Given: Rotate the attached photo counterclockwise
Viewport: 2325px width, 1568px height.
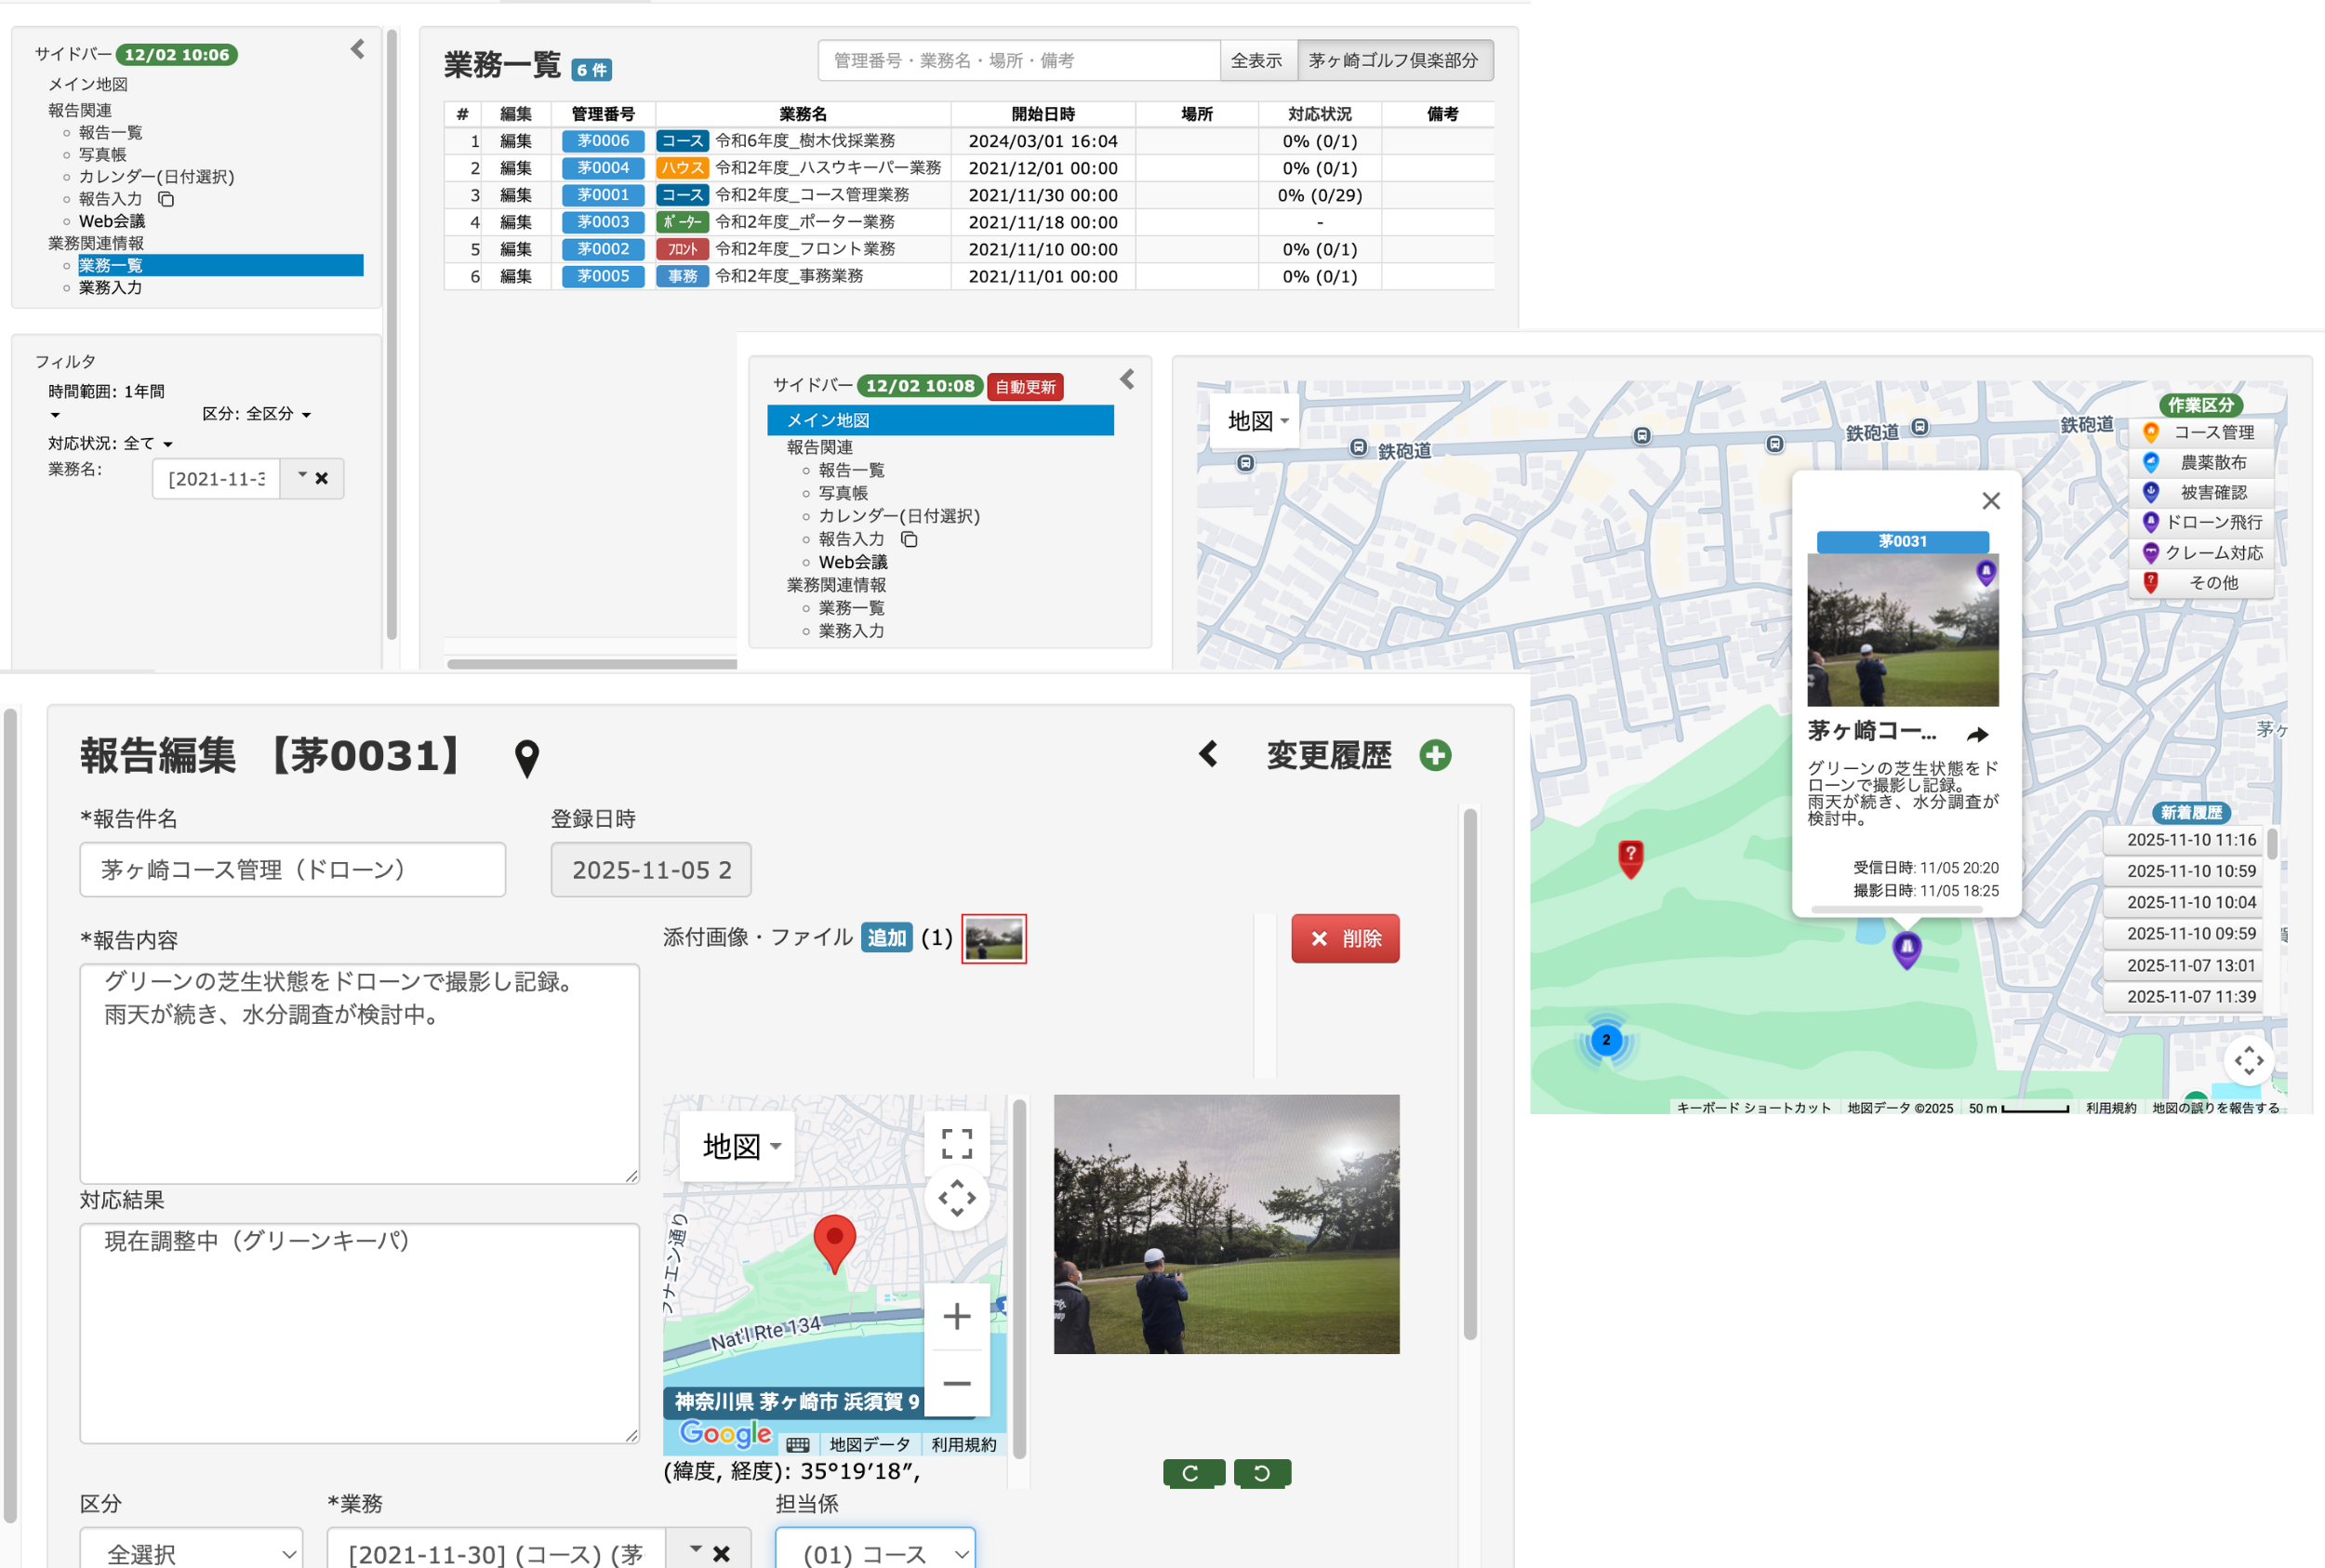Looking at the screenshot, I should [1262, 1472].
